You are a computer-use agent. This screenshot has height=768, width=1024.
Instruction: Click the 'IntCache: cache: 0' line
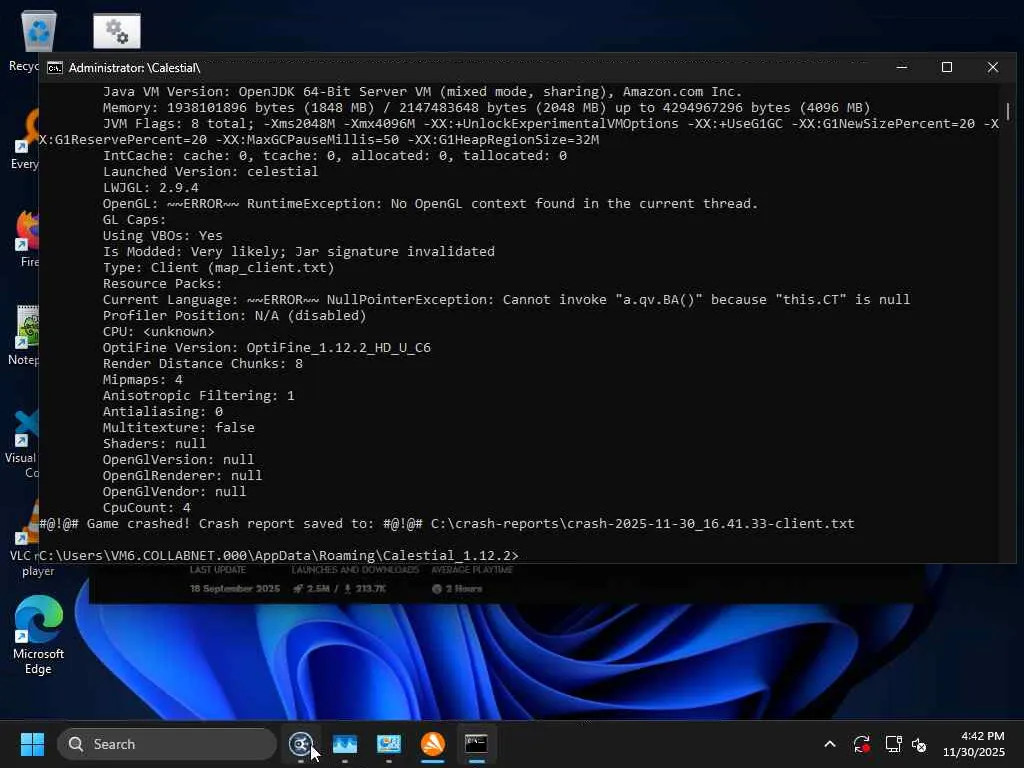pos(334,155)
